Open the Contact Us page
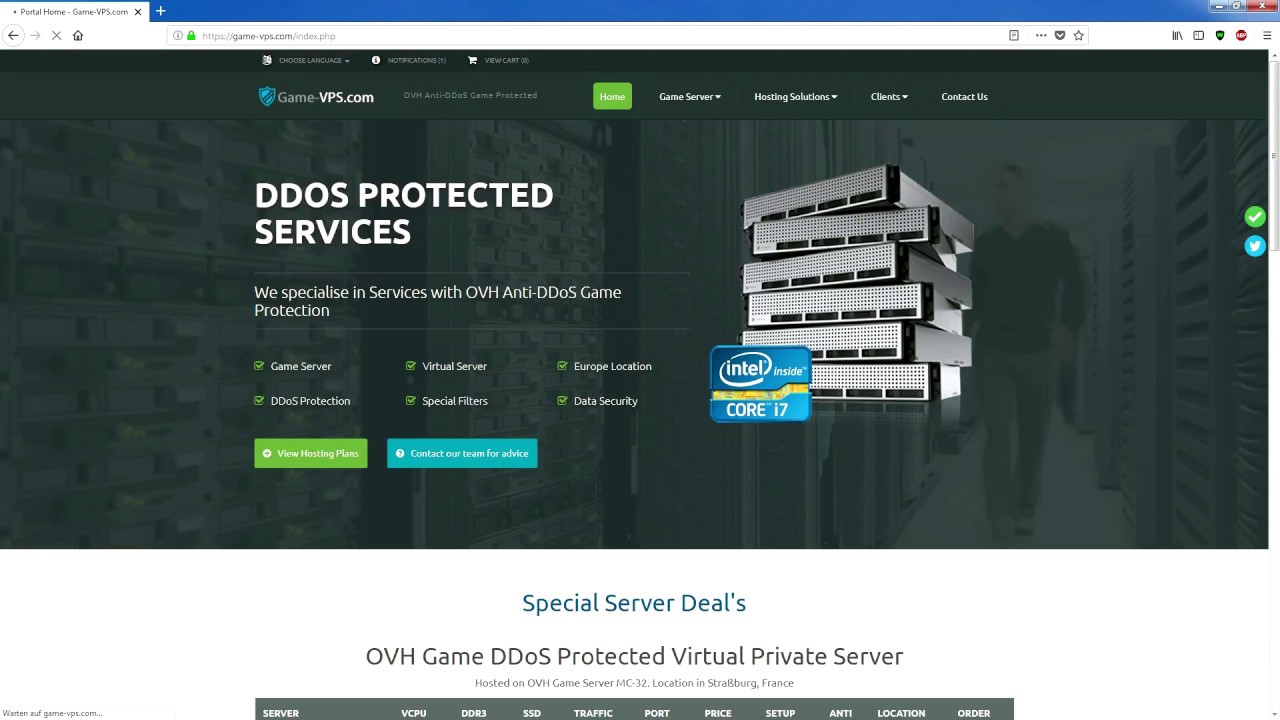 (x=964, y=97)
